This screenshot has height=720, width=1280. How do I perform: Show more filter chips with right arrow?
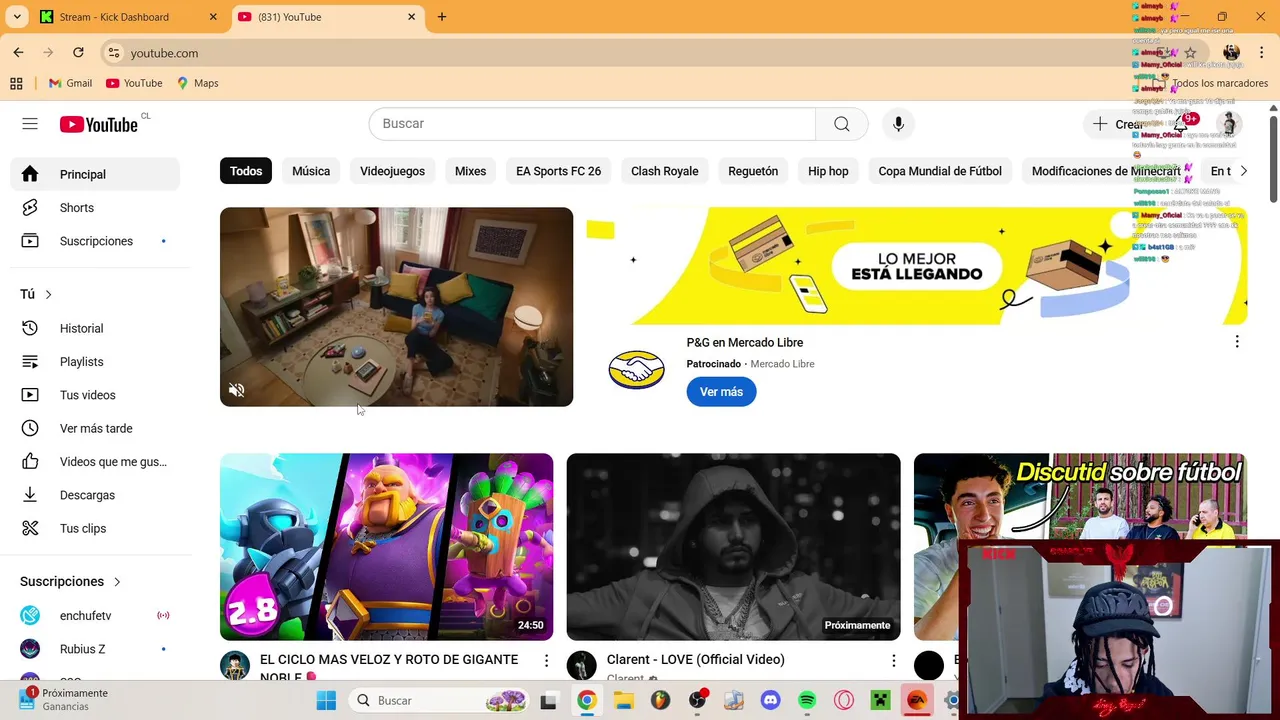point(1243,171)
